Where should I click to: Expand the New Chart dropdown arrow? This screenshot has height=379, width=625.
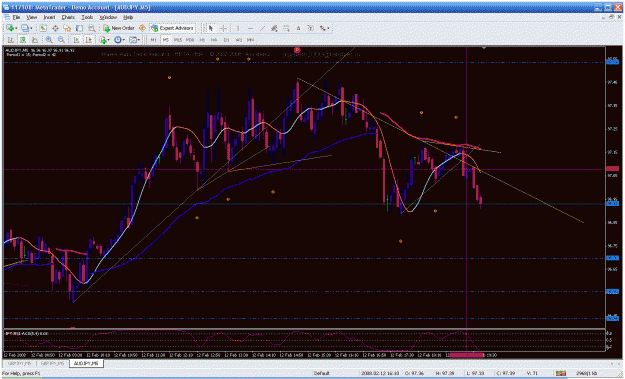tap(16, 28)
